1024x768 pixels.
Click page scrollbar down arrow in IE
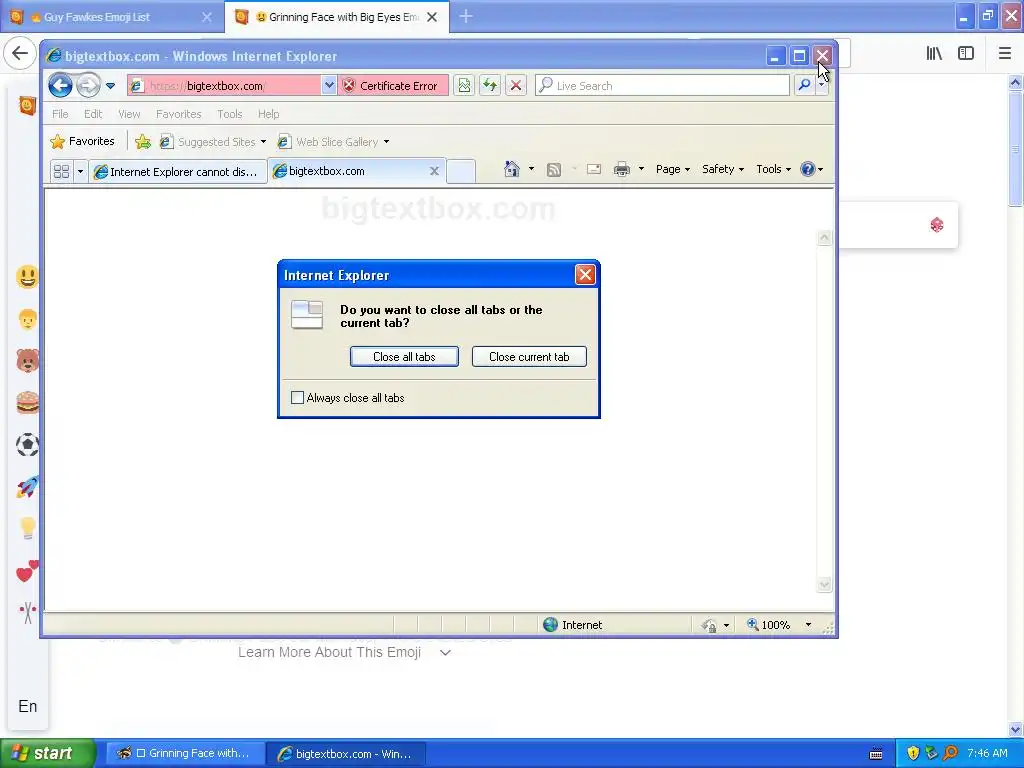pos(824,584)
